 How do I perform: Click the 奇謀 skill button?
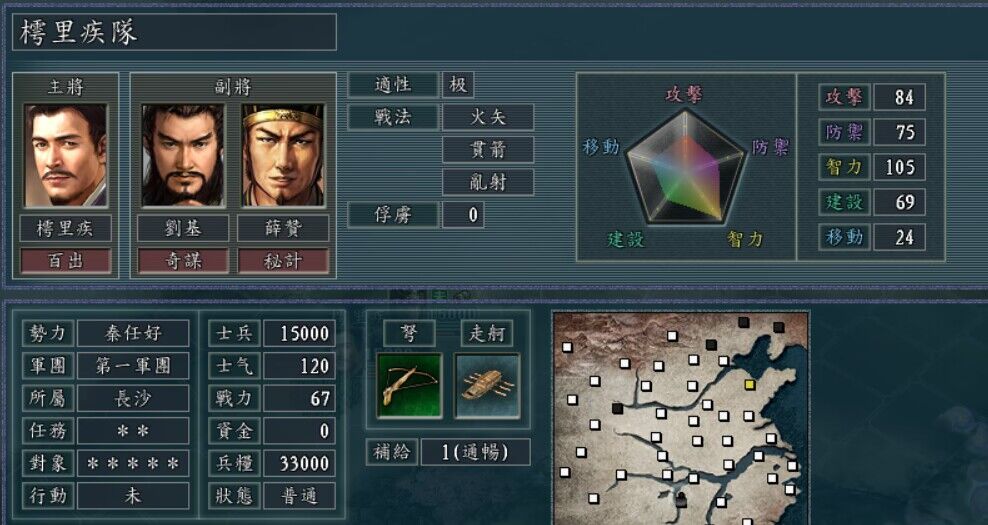(183, 261)
